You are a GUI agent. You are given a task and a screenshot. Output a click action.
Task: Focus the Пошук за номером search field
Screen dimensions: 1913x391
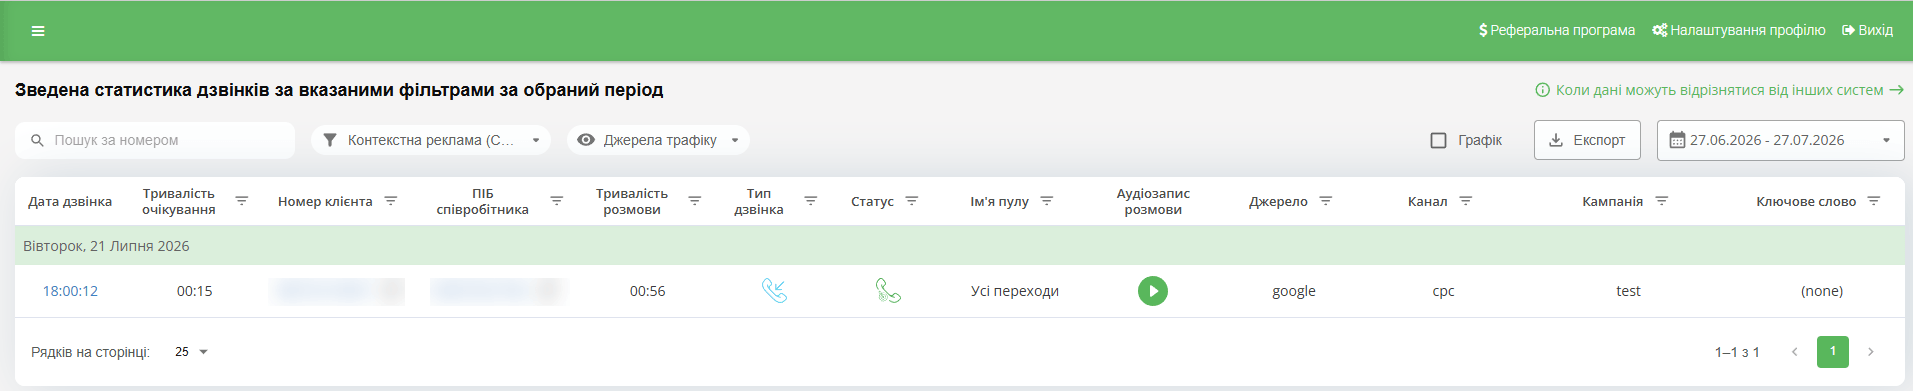[155, 140]
